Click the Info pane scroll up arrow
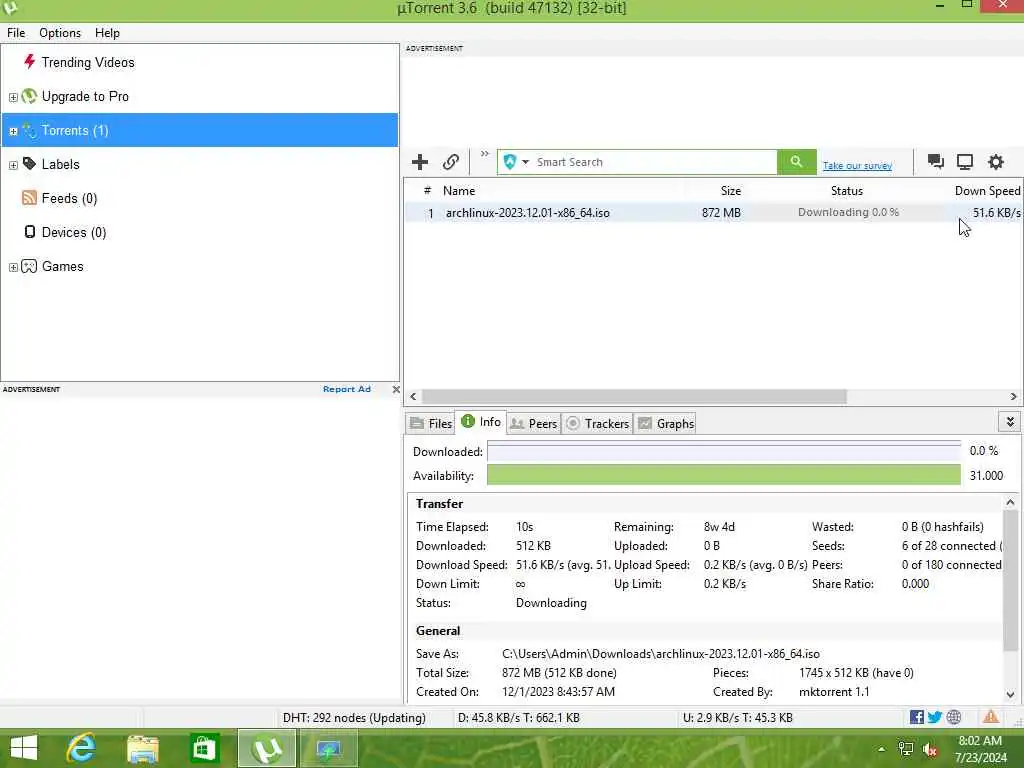Image resolution: width=1024 pixels, height=768 pixels. [x=1010, y=502]
